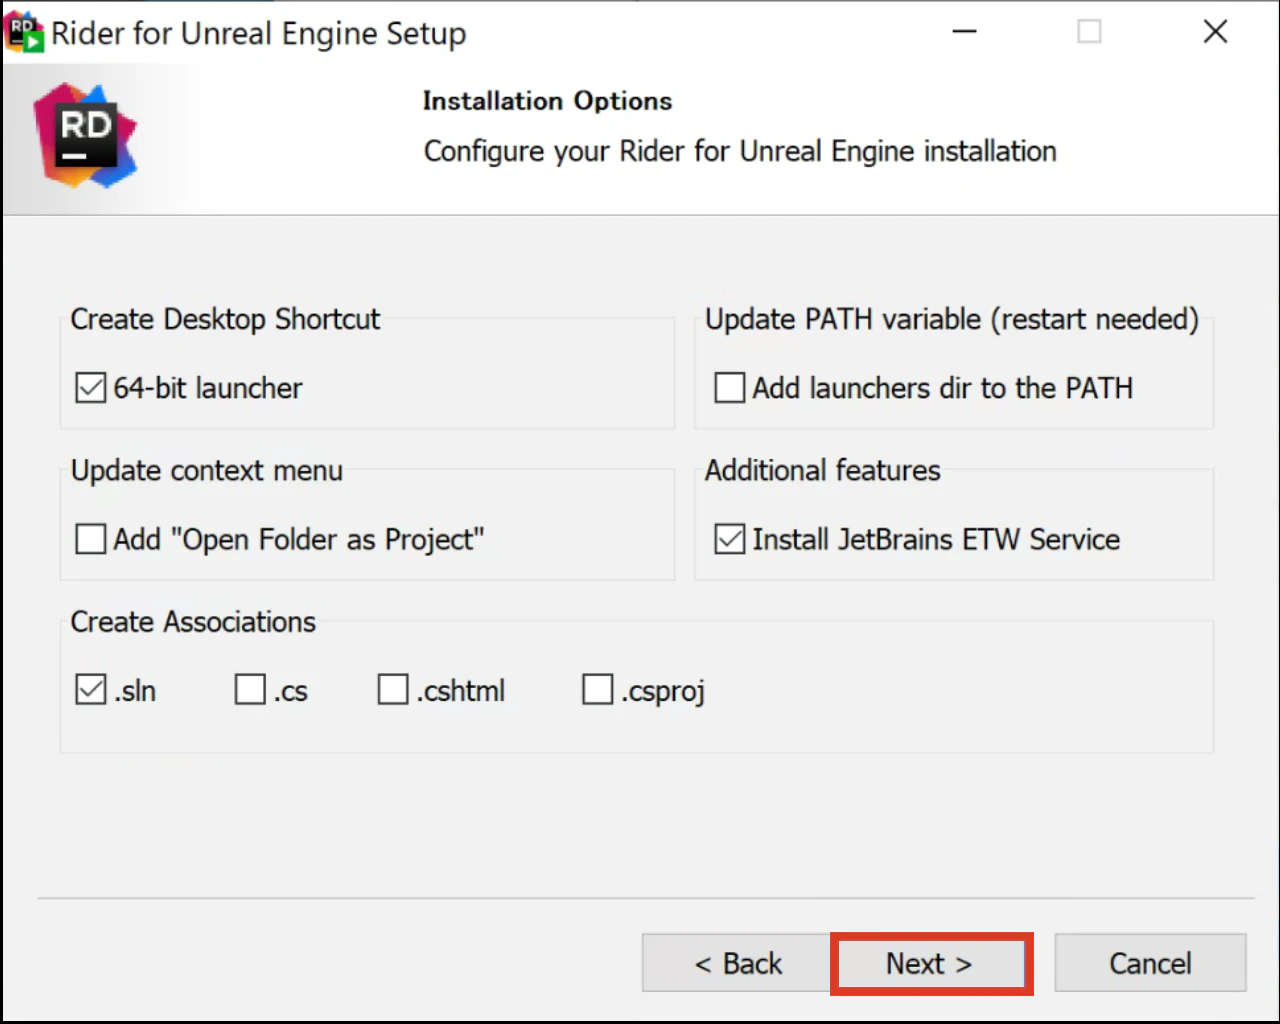Tick the .csproj association checkbox
Image resolution: width=1280 pixels, height=1024 pixels.
598,689
